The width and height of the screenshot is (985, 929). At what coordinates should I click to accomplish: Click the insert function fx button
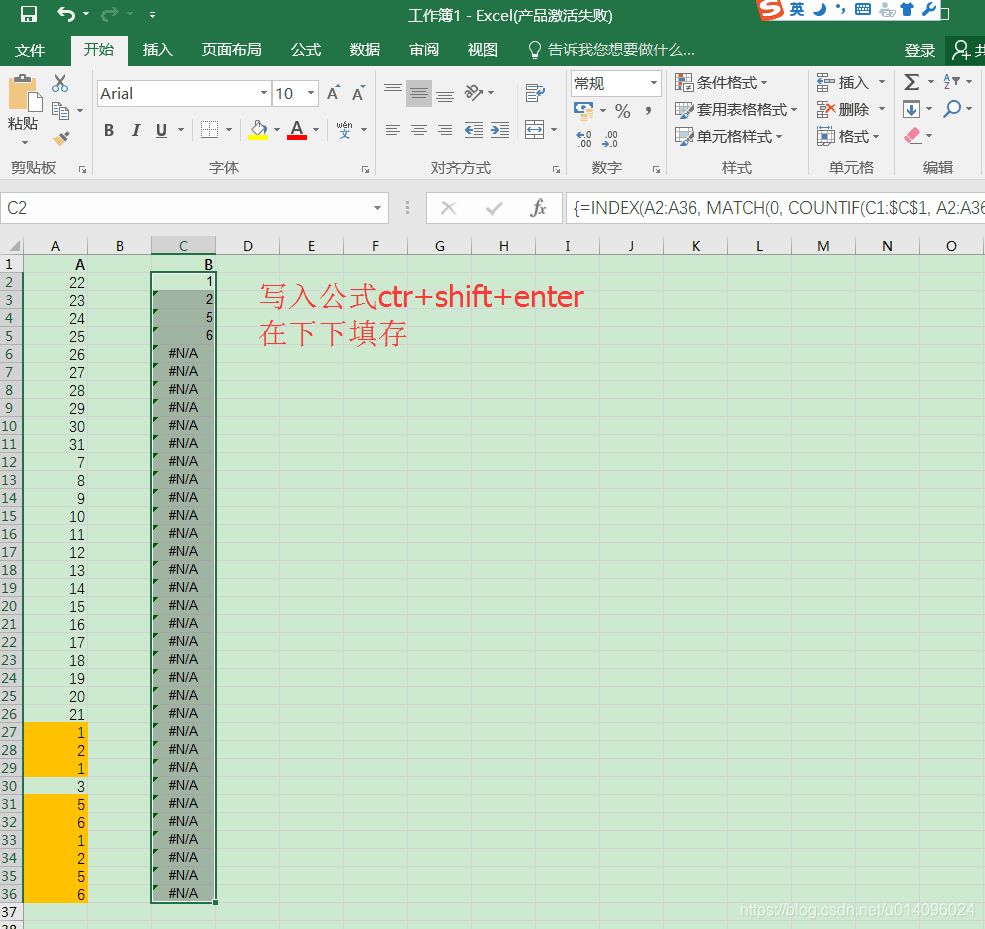click(538, 208)
